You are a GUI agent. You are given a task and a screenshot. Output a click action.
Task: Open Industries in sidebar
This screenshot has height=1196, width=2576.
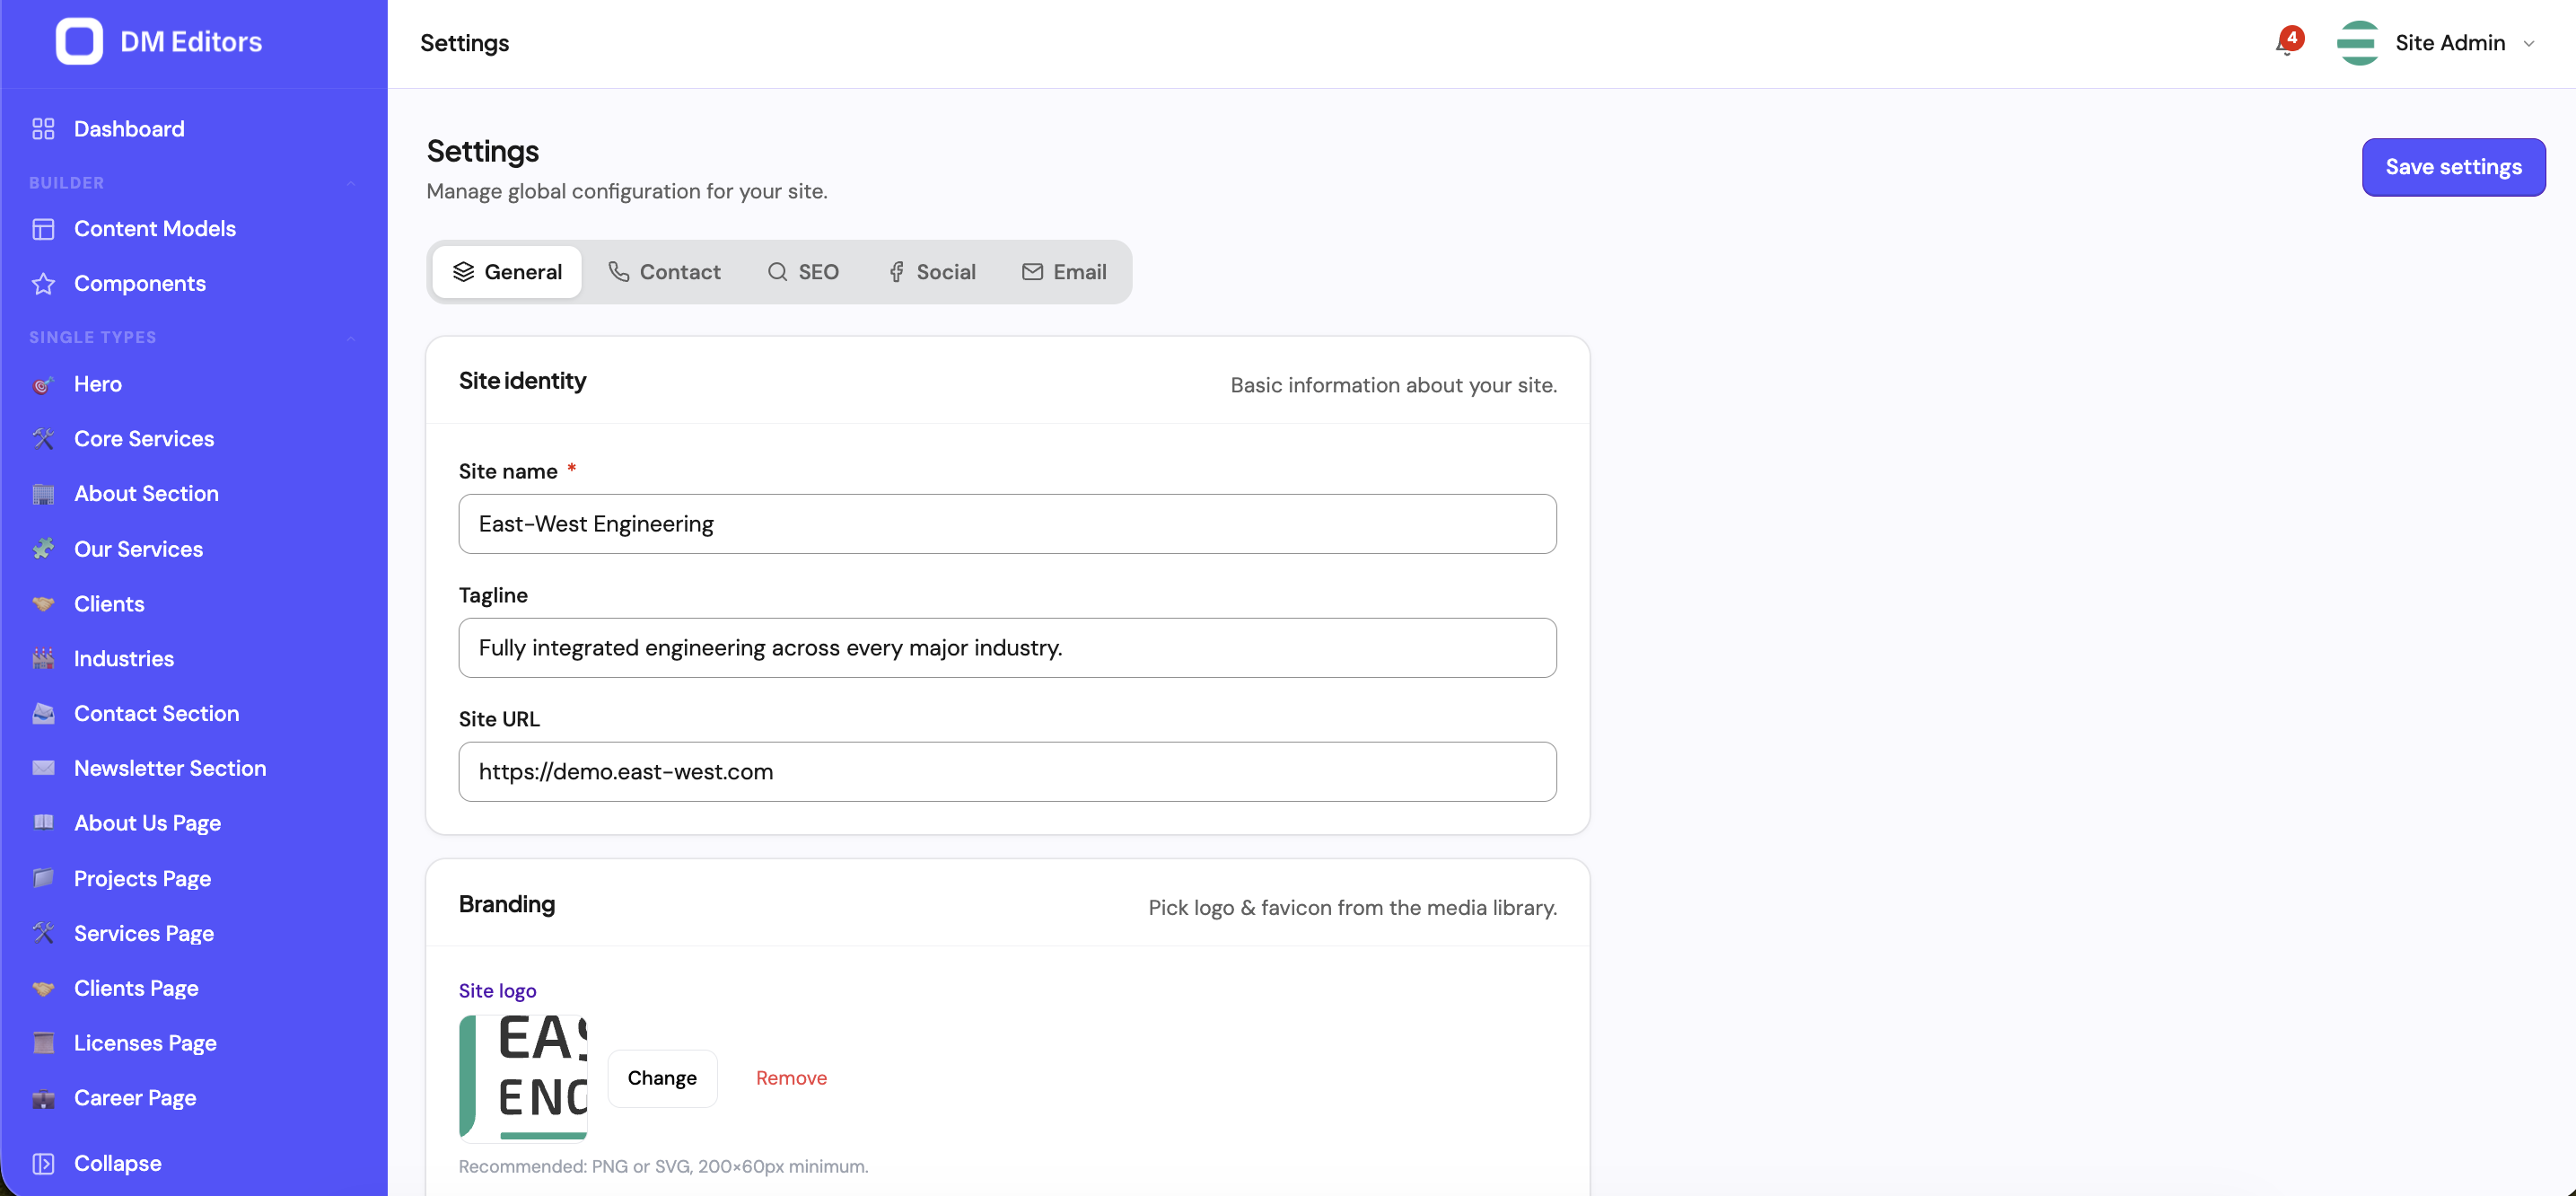[124, 659]
